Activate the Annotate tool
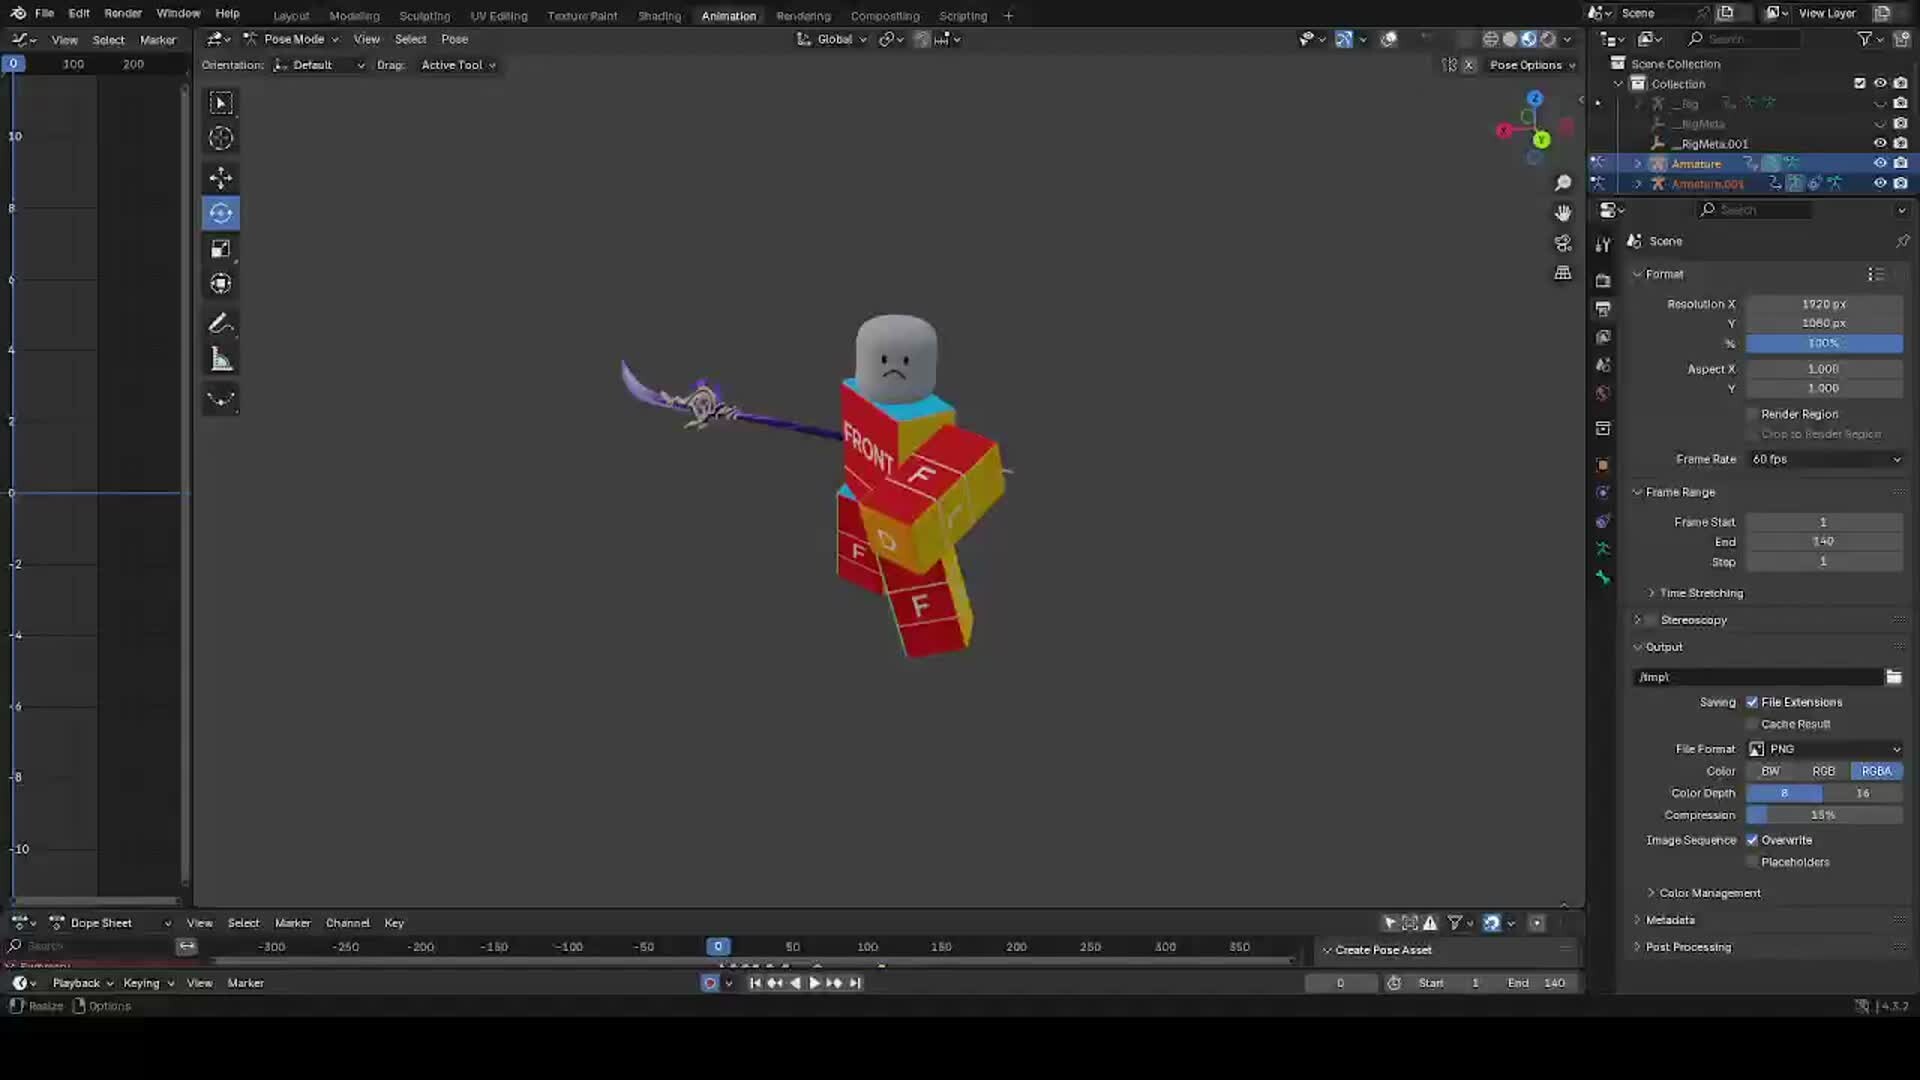 pyautogui.click(x=220, y=322)
